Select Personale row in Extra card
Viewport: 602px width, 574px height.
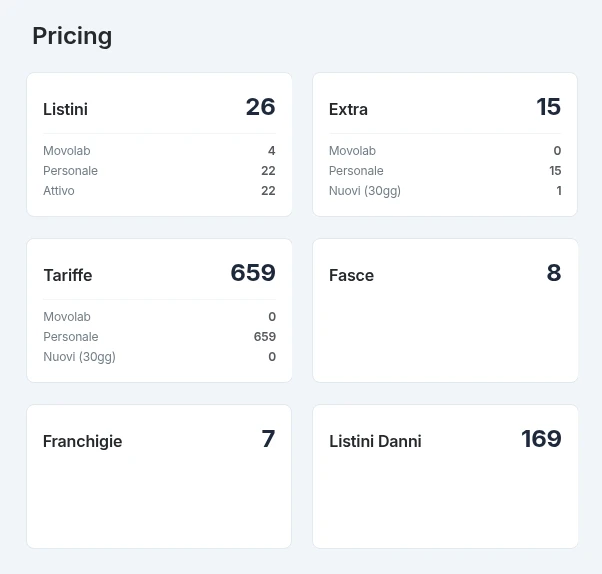click(445, 170)
